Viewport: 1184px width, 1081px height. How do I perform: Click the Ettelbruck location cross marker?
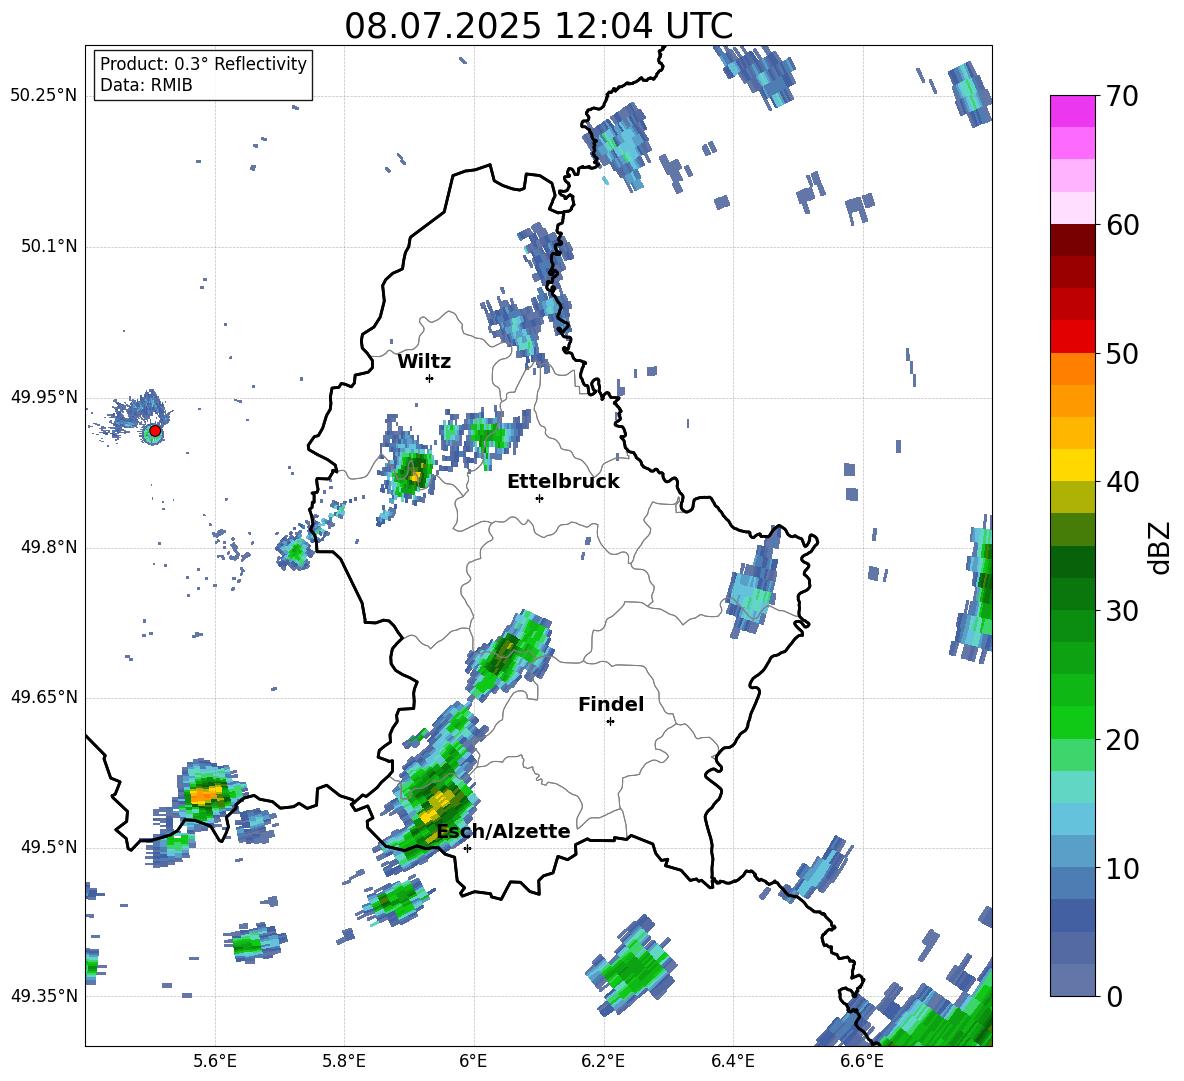coord(539,498)
